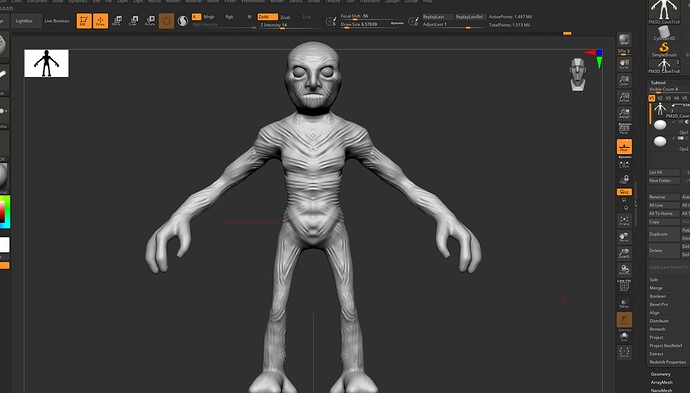Toggle the A button beside Mrgb

(x=196, y=17)
